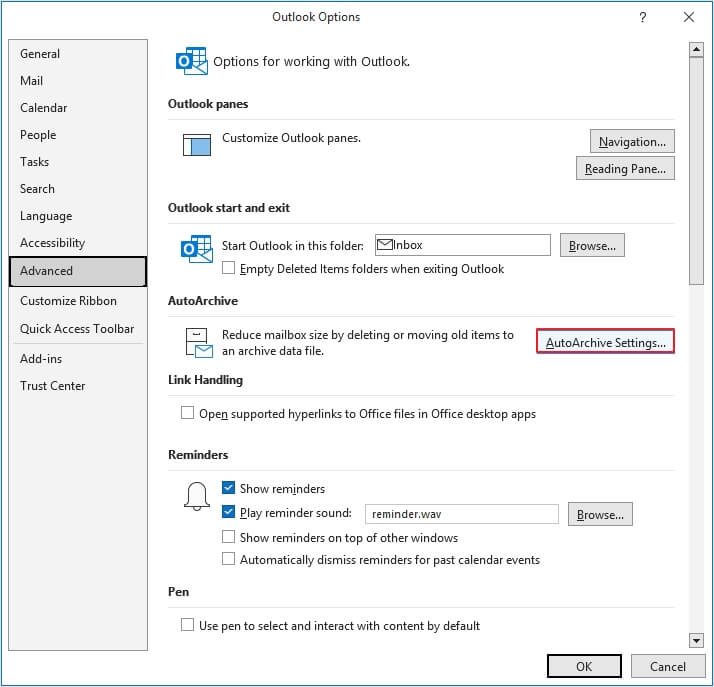Confirm with the OK button
The height and width of the screenshot is (687, 714).
[x=584, y=667]
